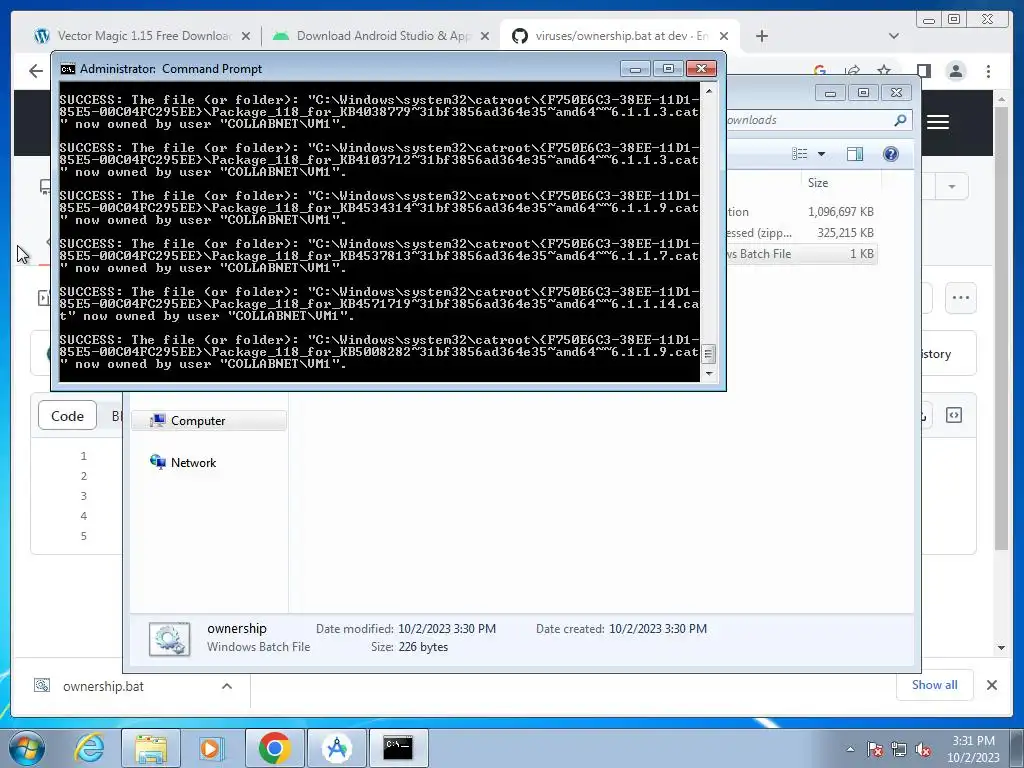Open view options dropdown arrow in Explorer

tap(822, 154)
